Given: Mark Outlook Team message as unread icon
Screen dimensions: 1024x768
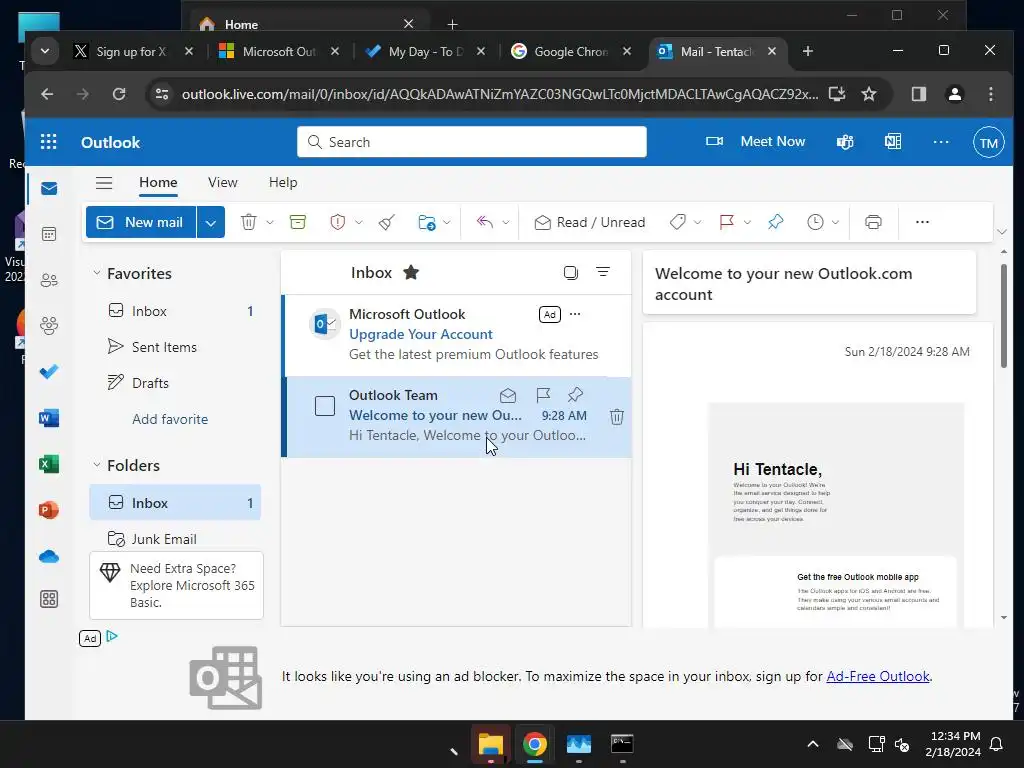Looking at the screenshot, I should point(507,395).
